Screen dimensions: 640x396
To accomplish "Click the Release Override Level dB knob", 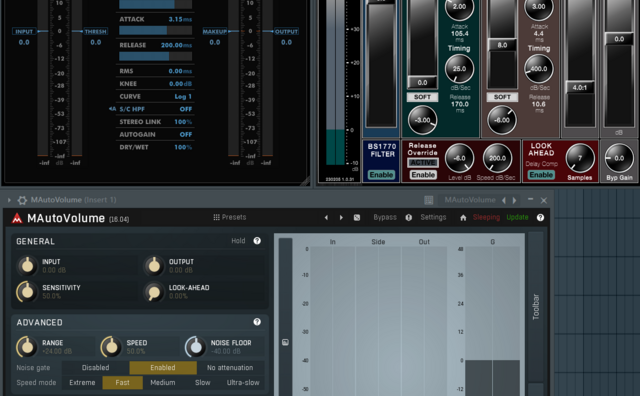I will tap(459, 158).
